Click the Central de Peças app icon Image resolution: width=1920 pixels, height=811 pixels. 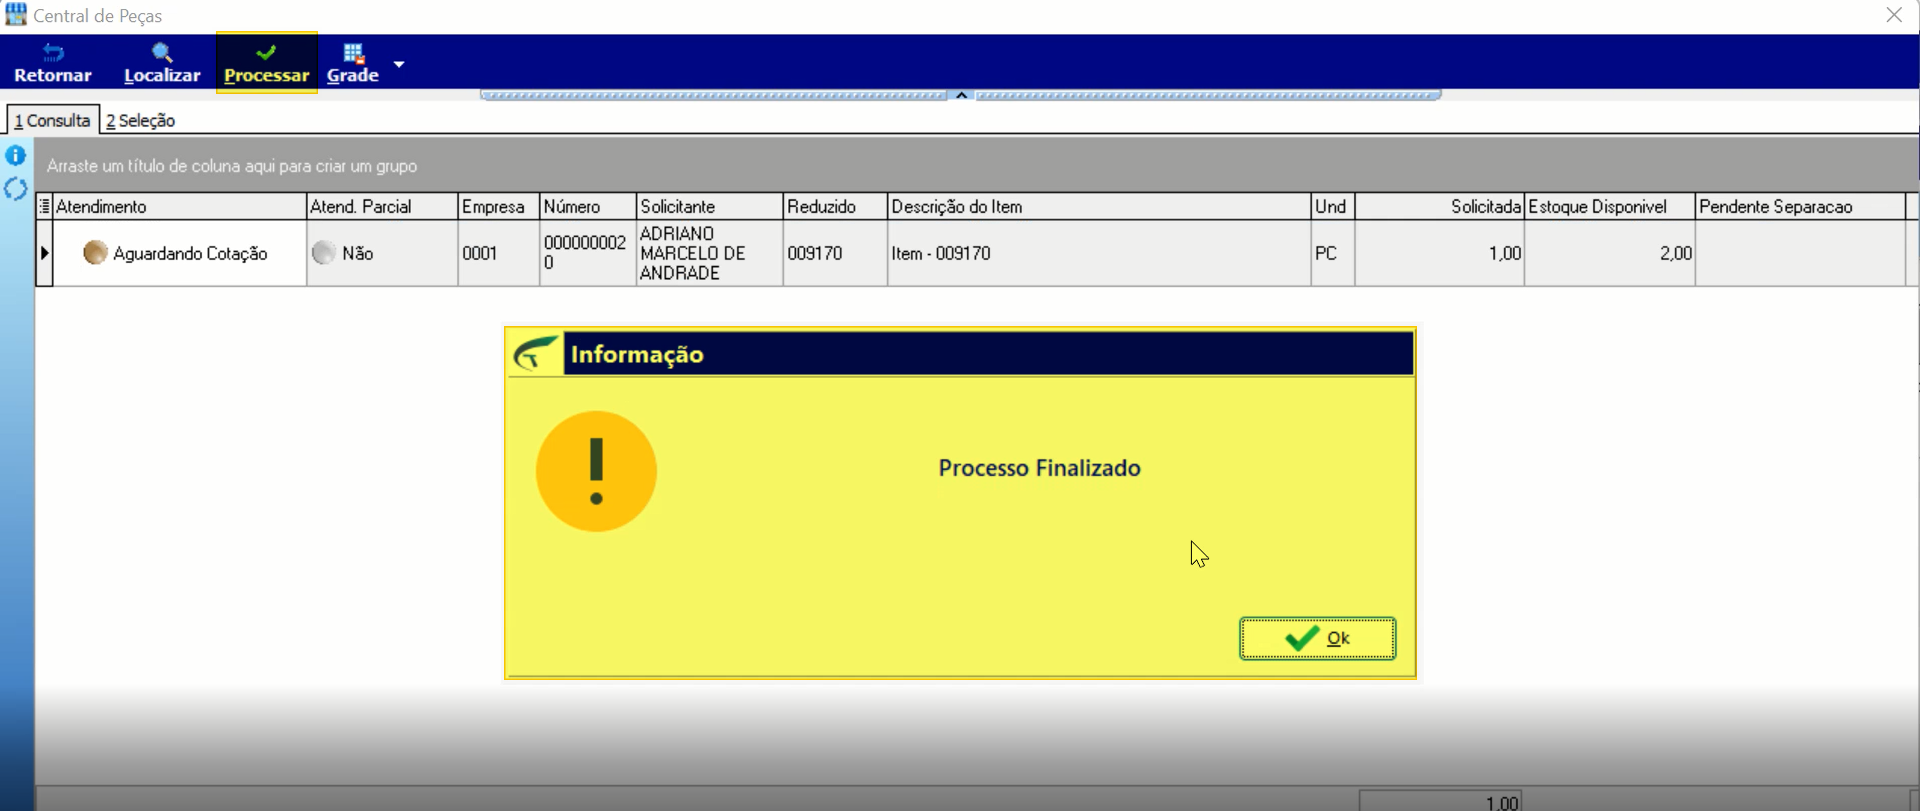(16, 15)
